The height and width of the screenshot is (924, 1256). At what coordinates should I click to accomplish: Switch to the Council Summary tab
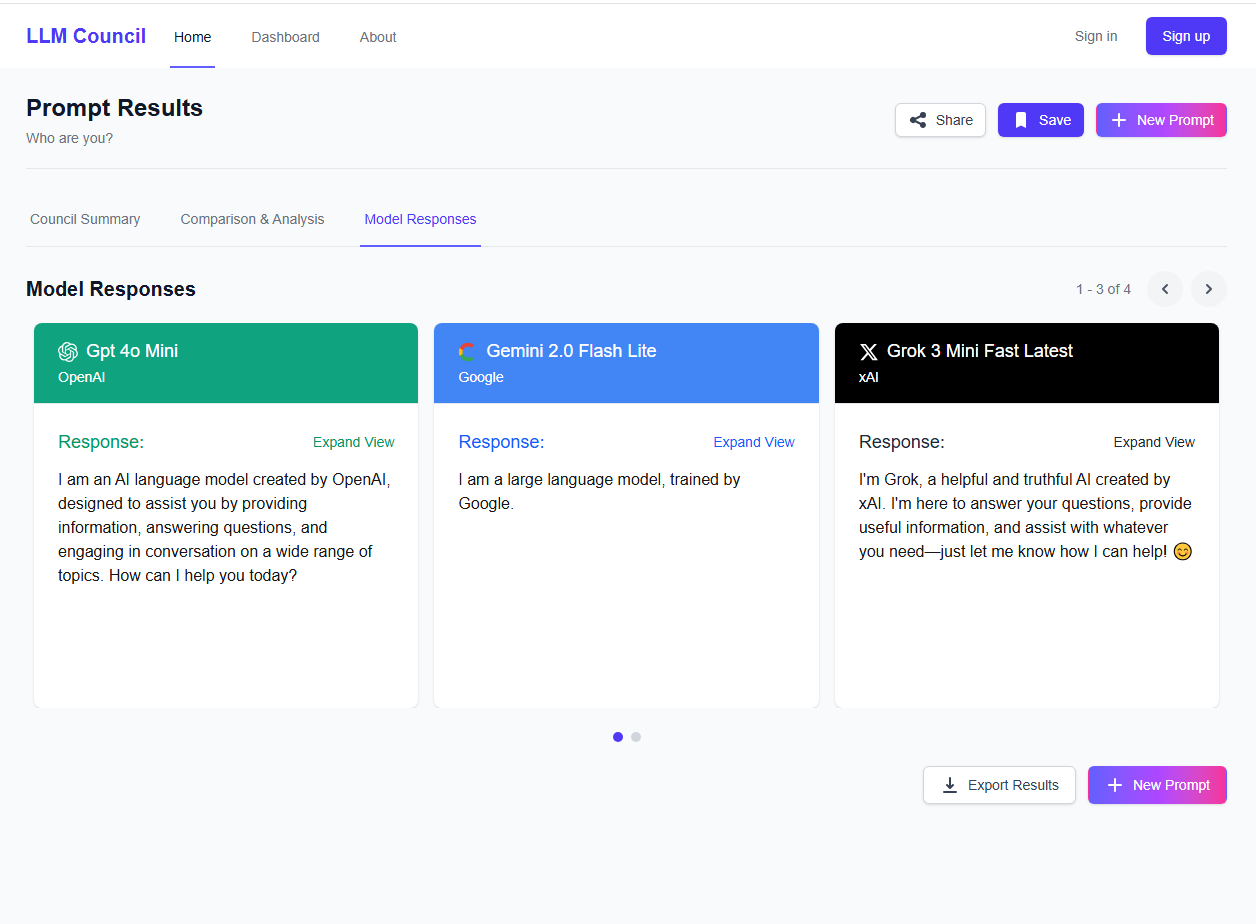point(85,219)
